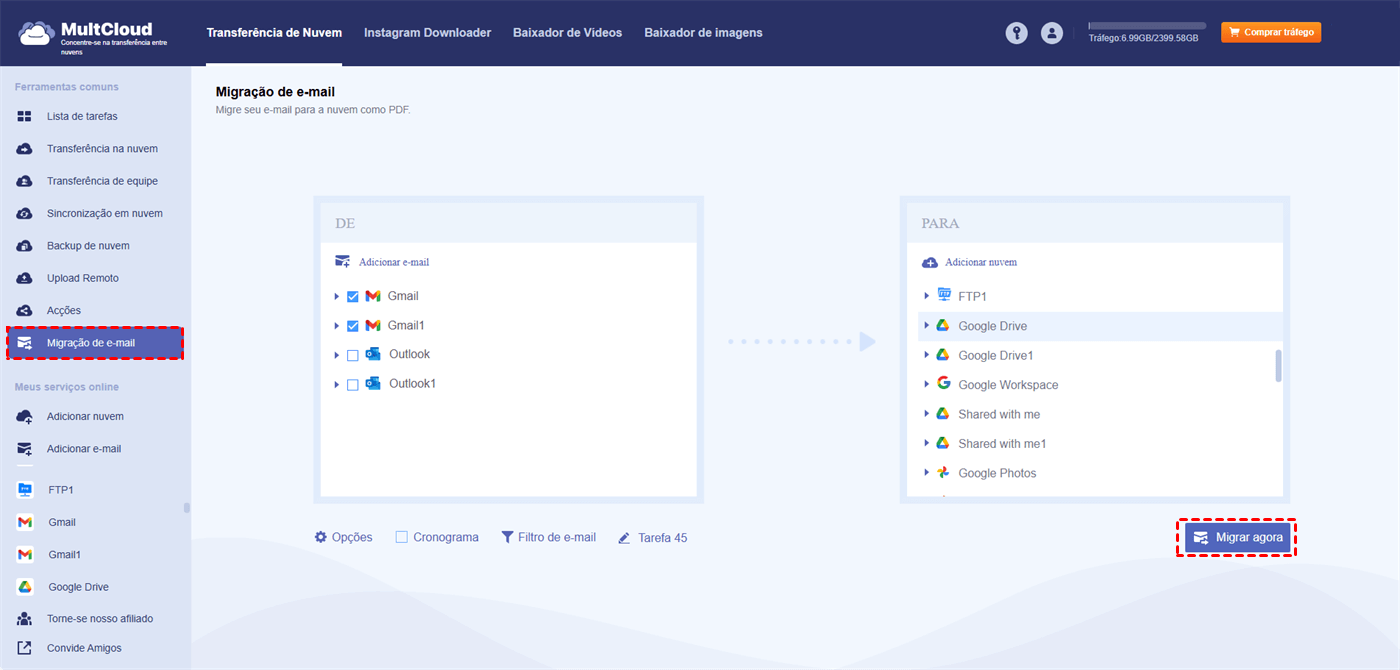Viewport: 1400px width, 670px height.
Task: Open the user account avatar icon
Action: tap(1051, 33)
